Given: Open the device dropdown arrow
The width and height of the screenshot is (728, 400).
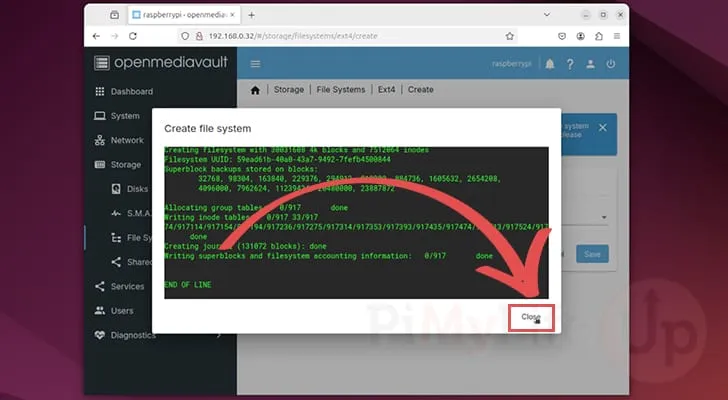Looking at the screenshot, I should tap(604, 217).
